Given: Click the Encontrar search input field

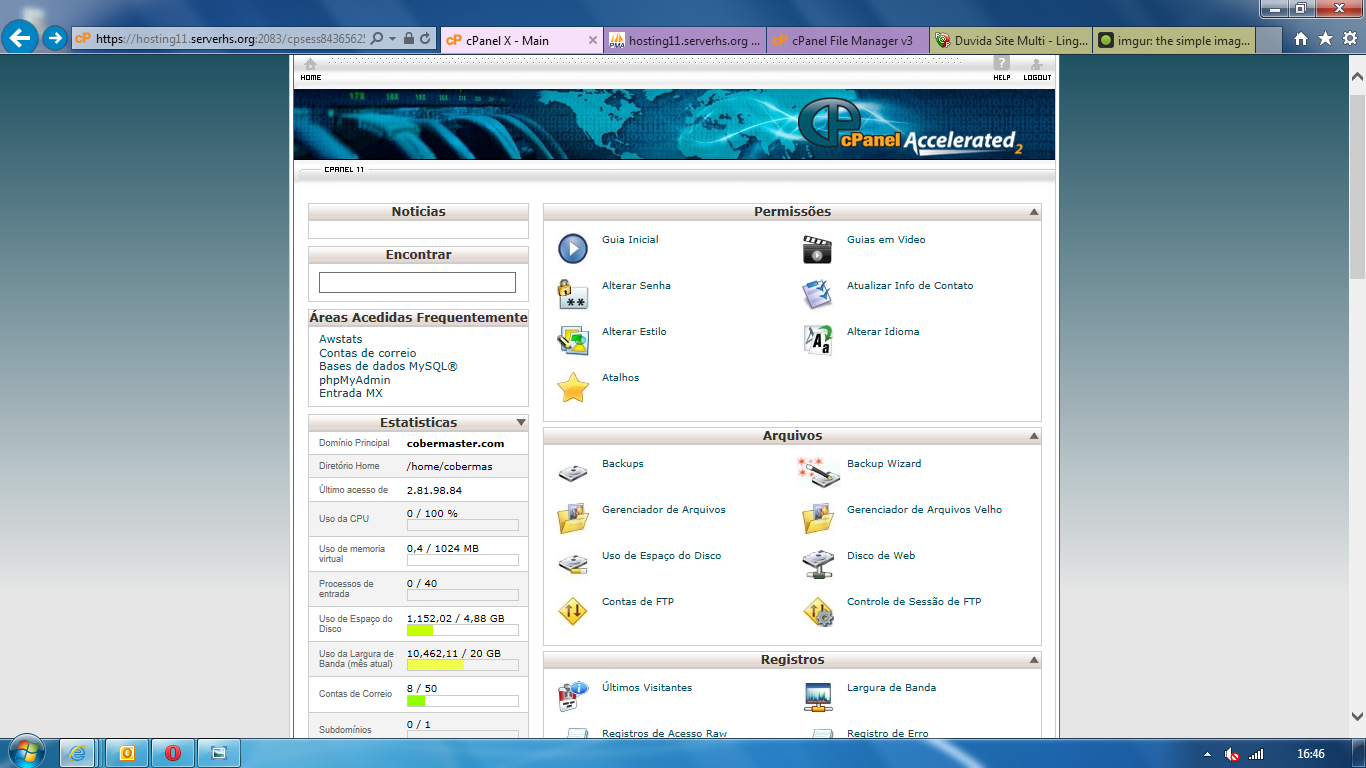Looking at the screenshot, I should (417, 283).
